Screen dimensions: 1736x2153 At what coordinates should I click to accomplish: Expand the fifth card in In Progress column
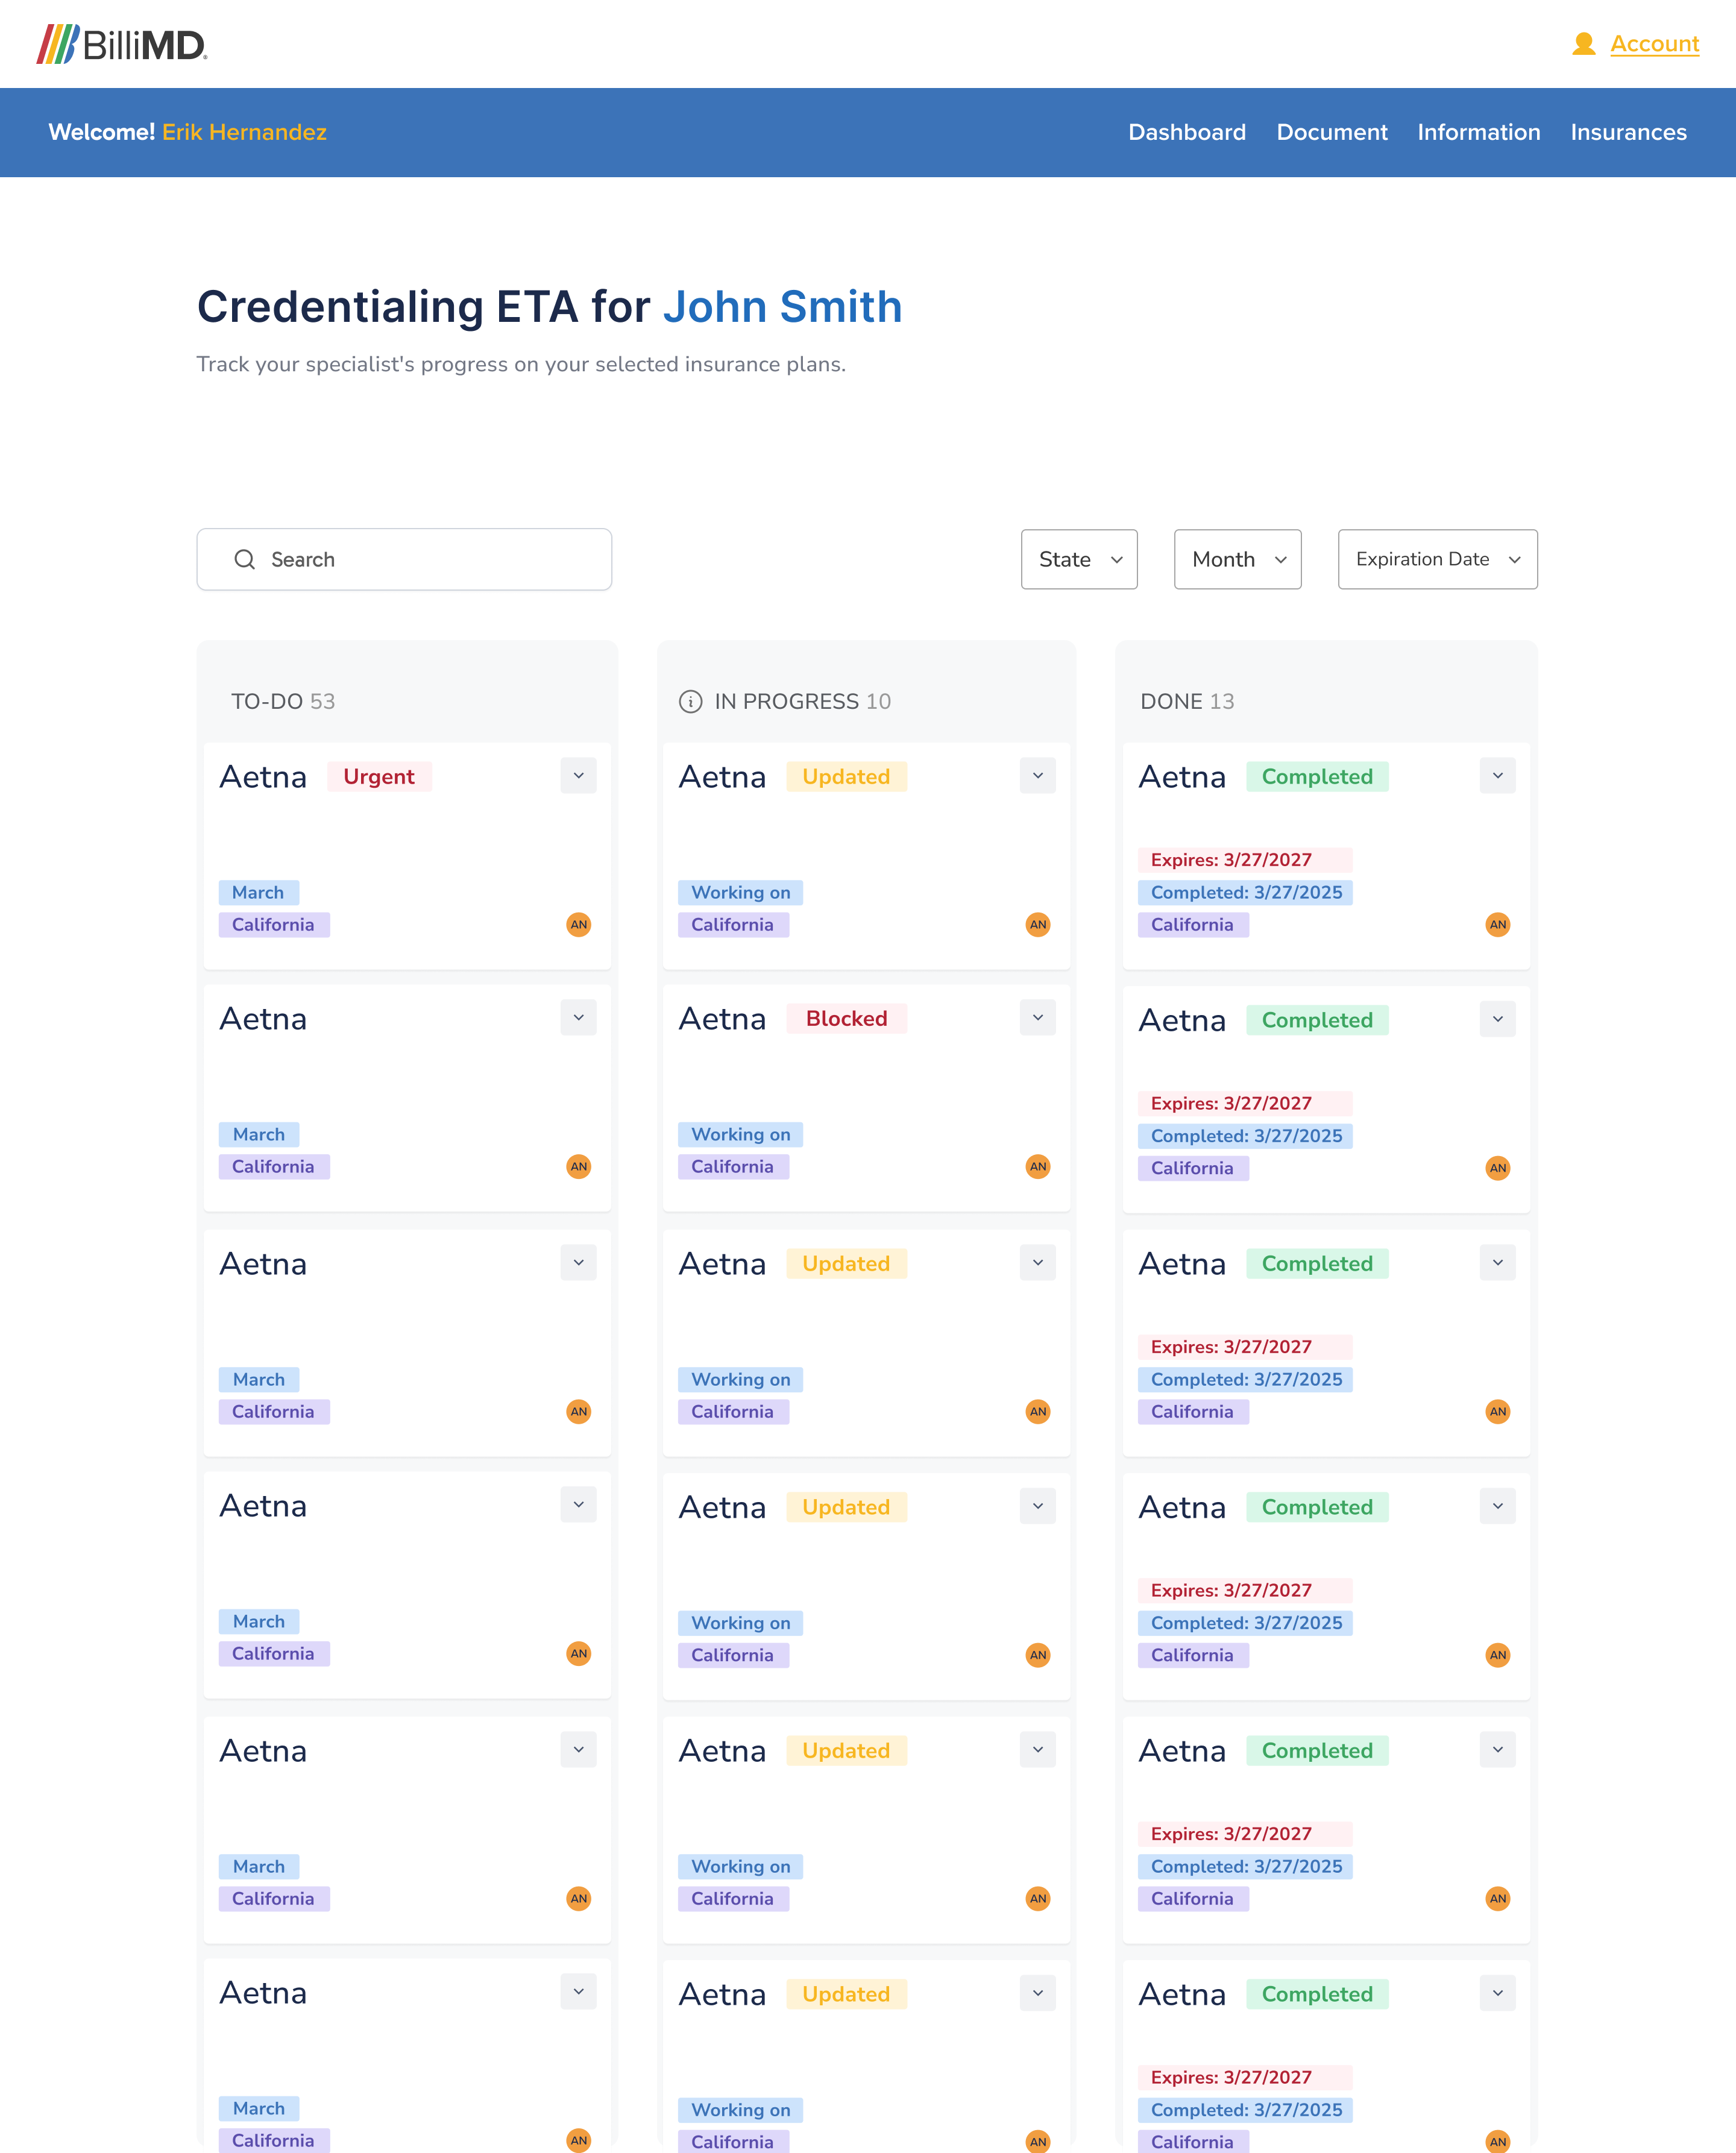point(1037,1749)
